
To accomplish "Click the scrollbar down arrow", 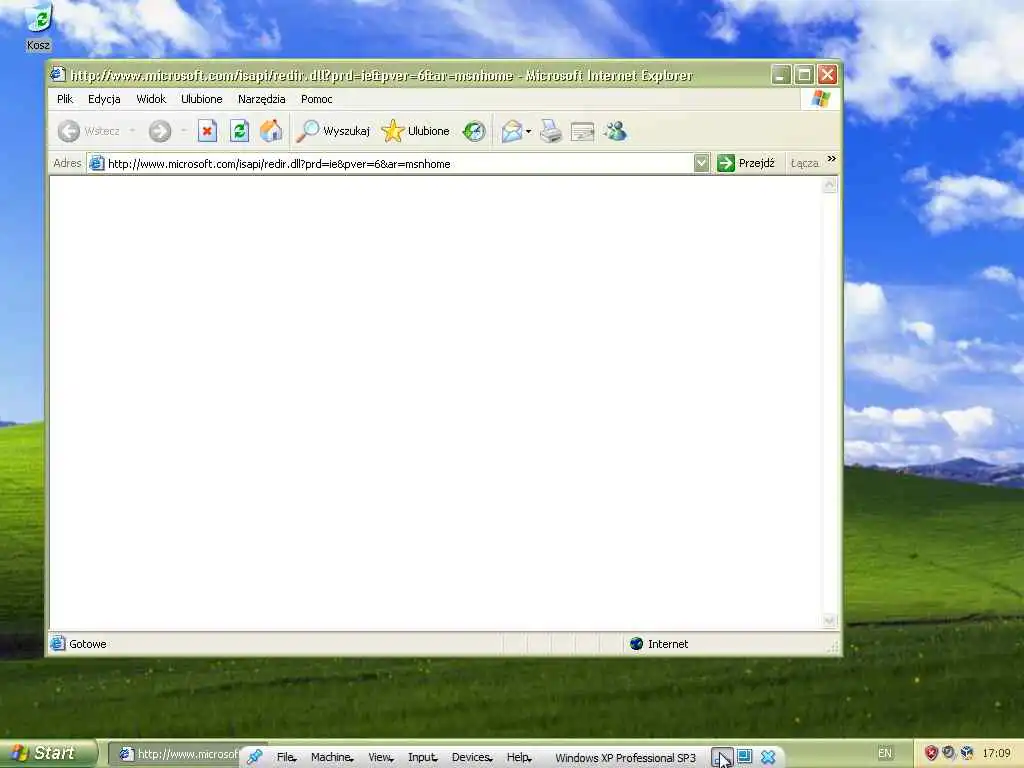I will 829,620.
